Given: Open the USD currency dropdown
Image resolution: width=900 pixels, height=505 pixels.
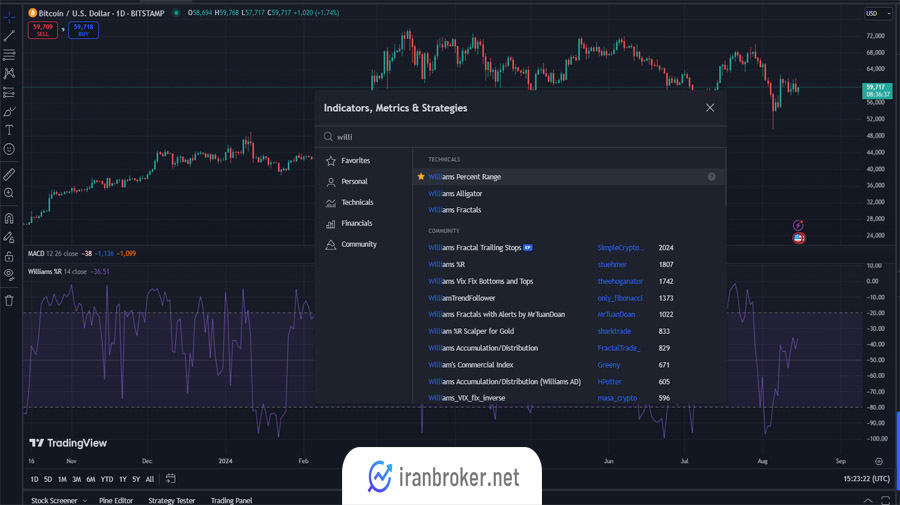Looking at the screenshot, I should [x=878, y=13].
